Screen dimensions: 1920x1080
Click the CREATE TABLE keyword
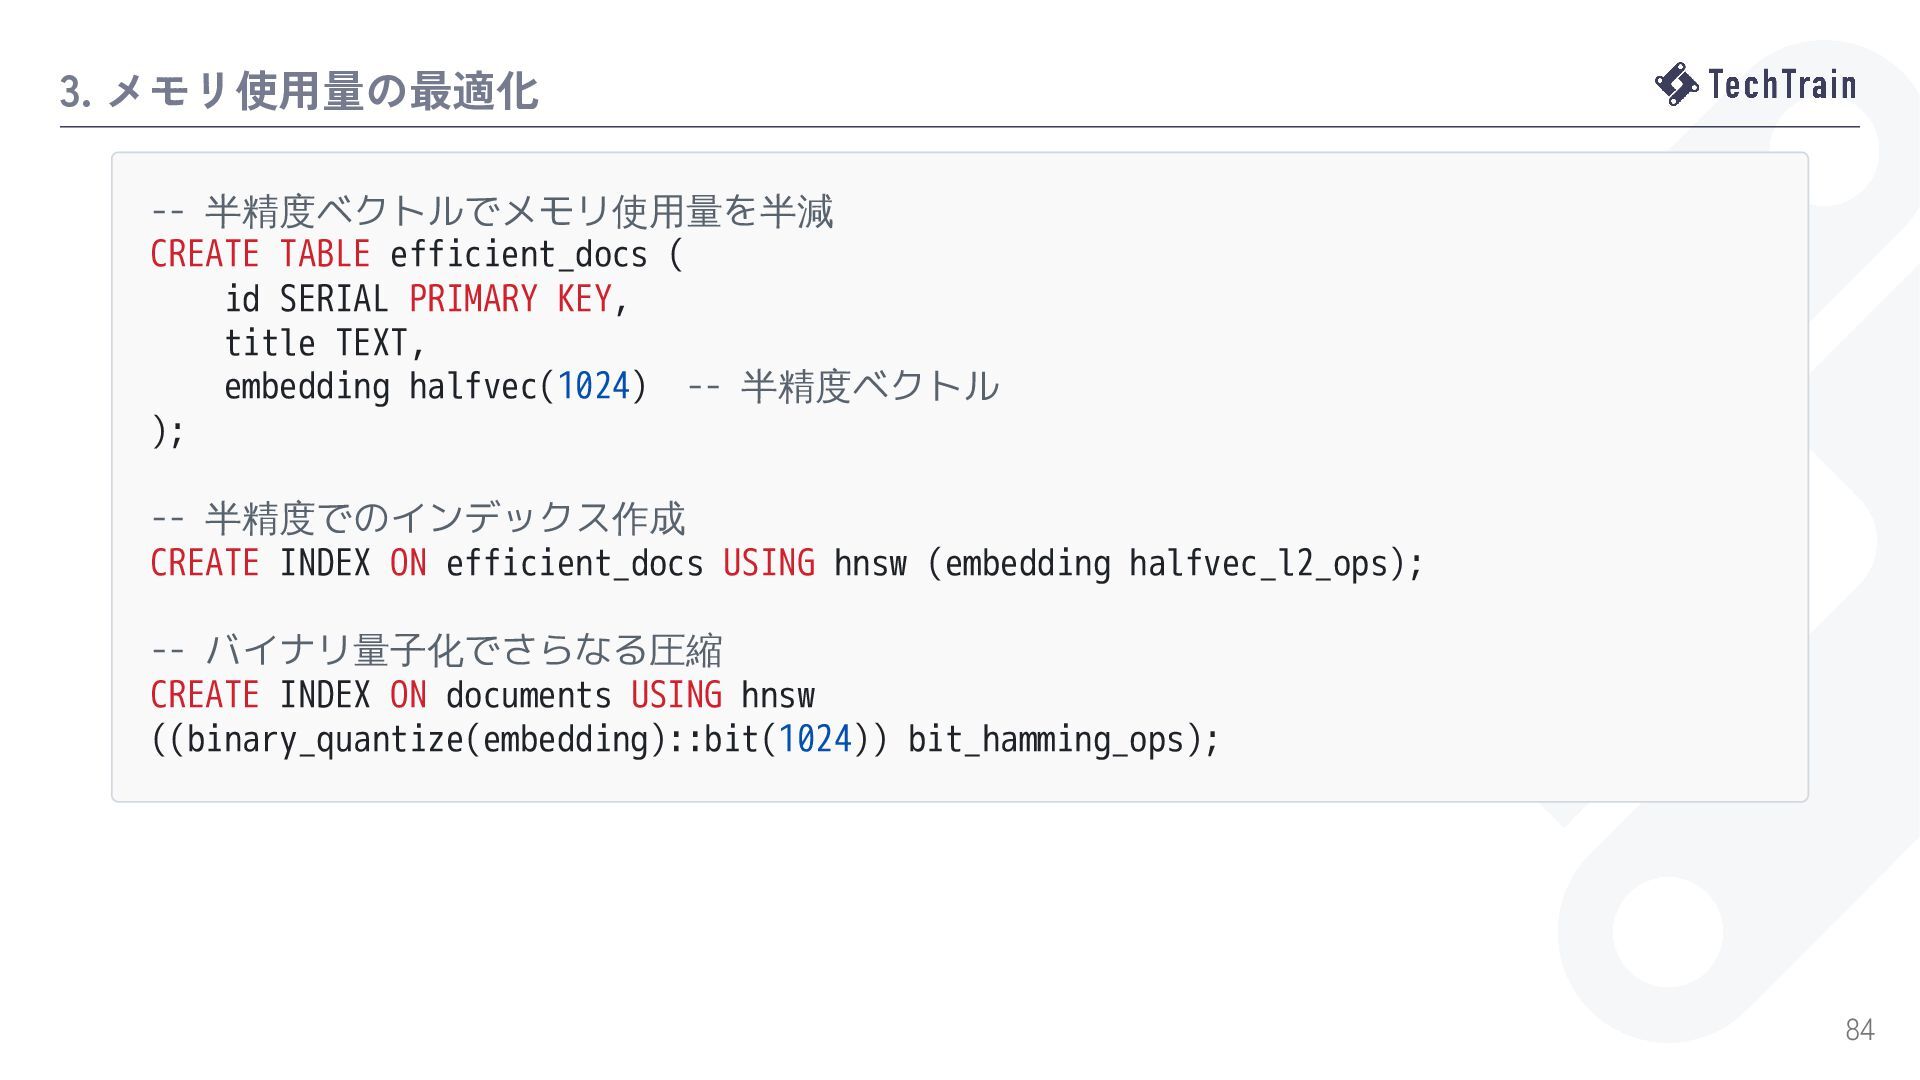click(260, 254)
